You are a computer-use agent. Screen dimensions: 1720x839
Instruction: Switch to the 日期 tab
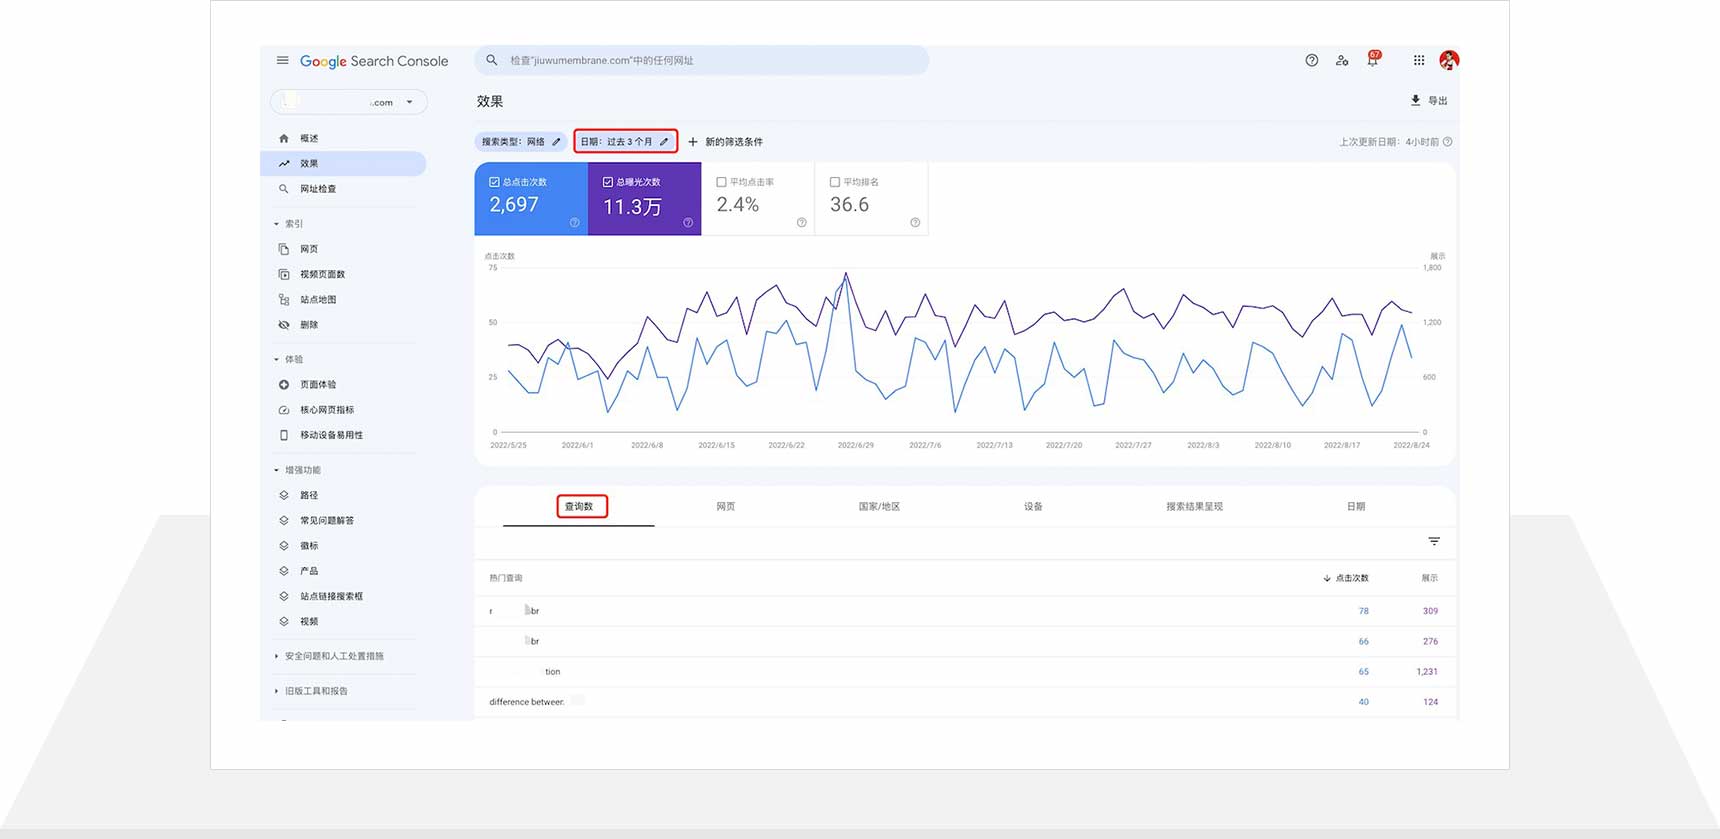1356,507
